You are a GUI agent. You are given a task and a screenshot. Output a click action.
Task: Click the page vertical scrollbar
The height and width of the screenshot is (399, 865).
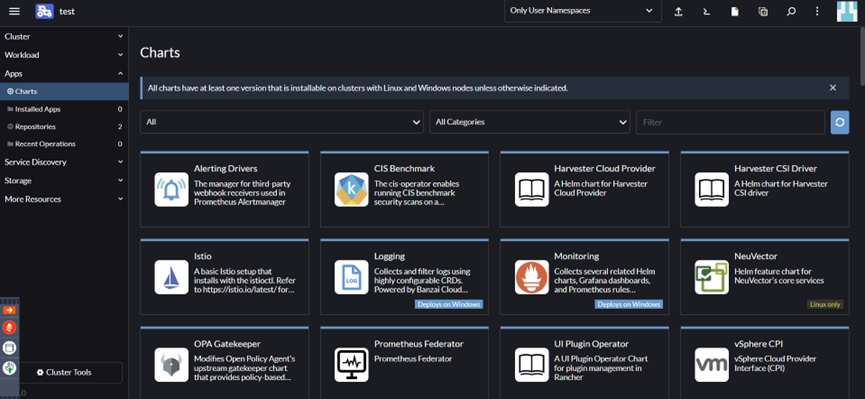[x=862, y=55]
